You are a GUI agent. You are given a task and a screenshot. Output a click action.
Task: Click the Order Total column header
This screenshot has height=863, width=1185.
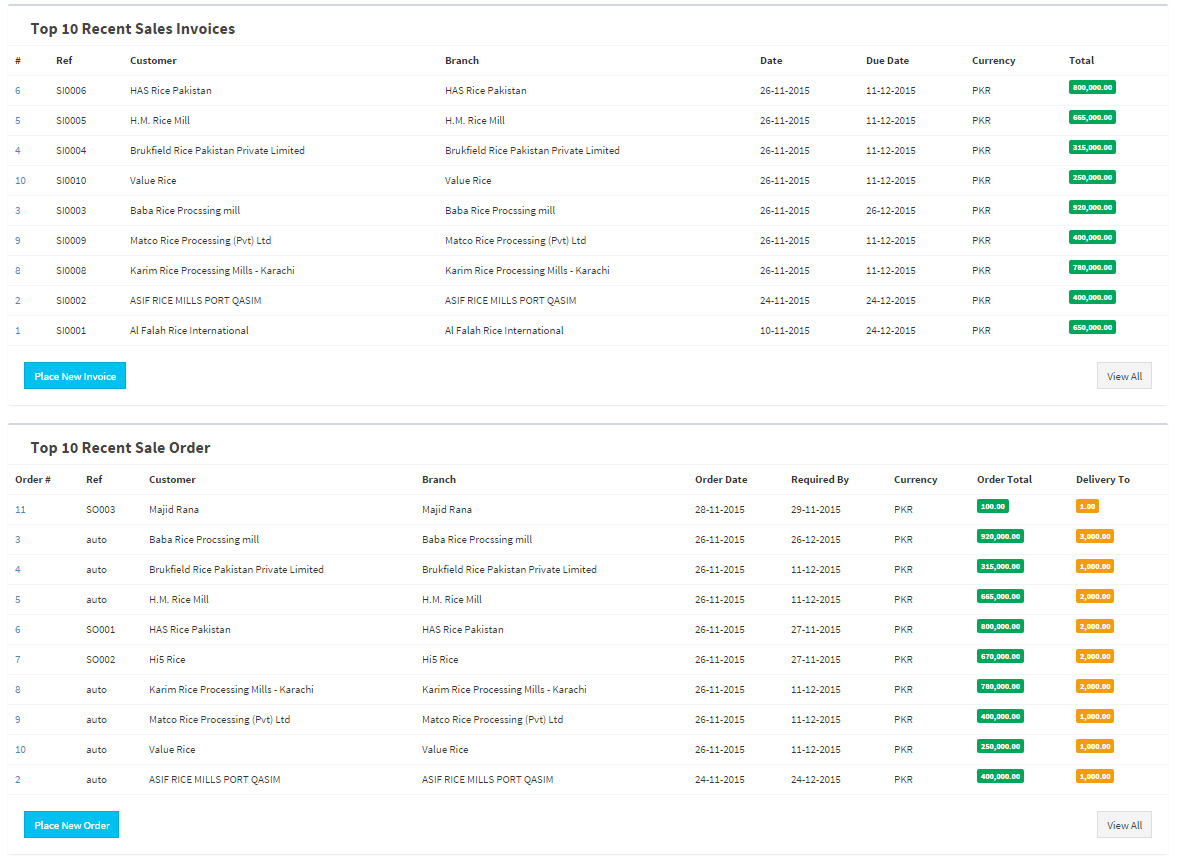click(1004, 480)
